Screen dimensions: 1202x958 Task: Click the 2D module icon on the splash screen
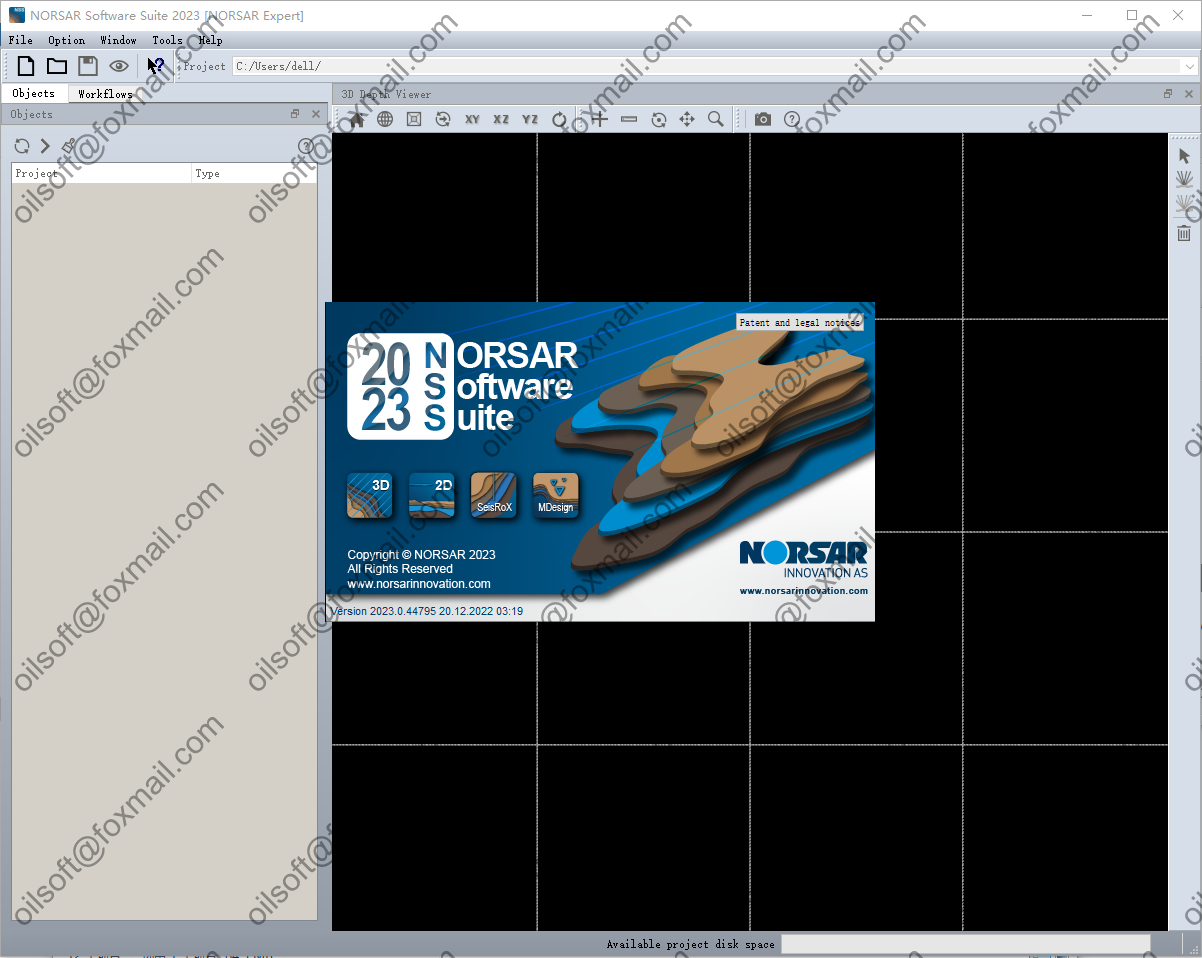tap(432, 495)
